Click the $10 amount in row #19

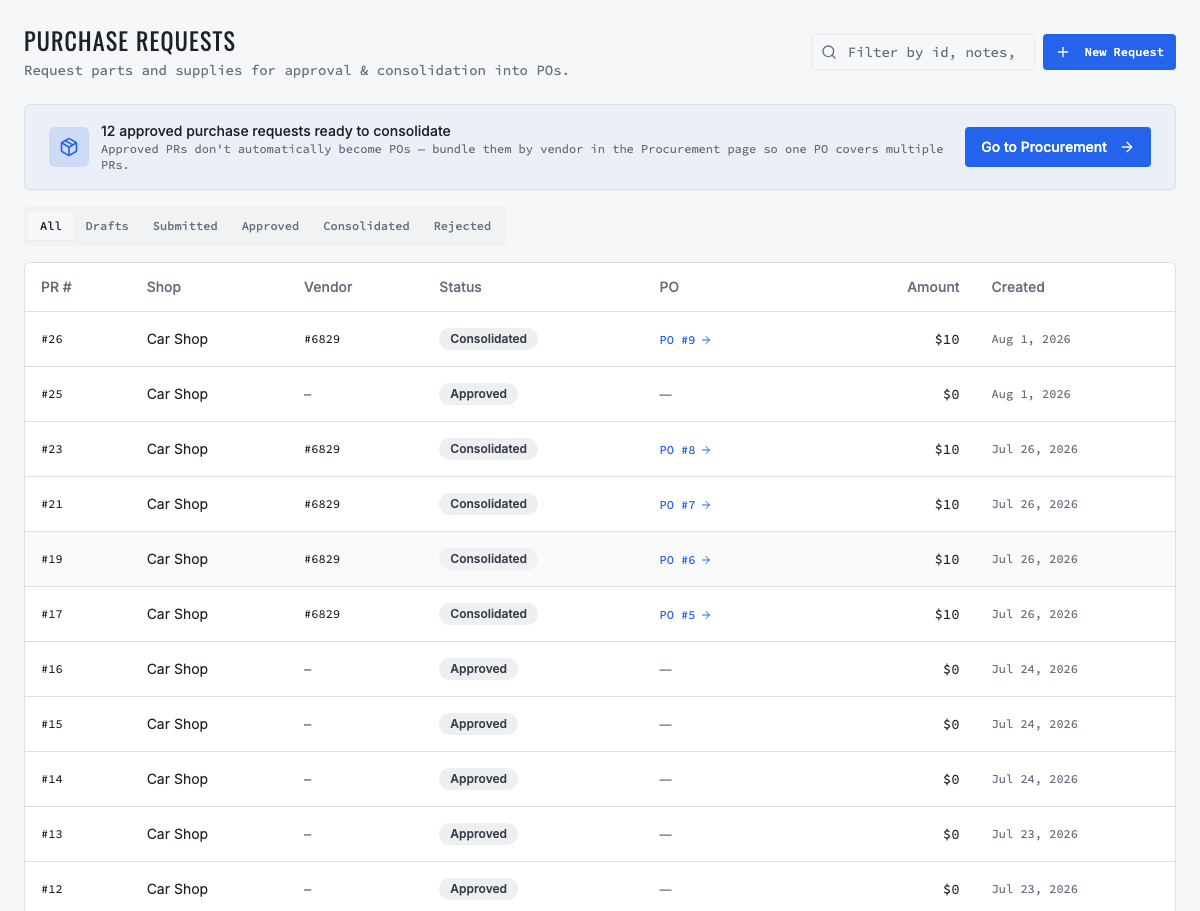point(947,559)
